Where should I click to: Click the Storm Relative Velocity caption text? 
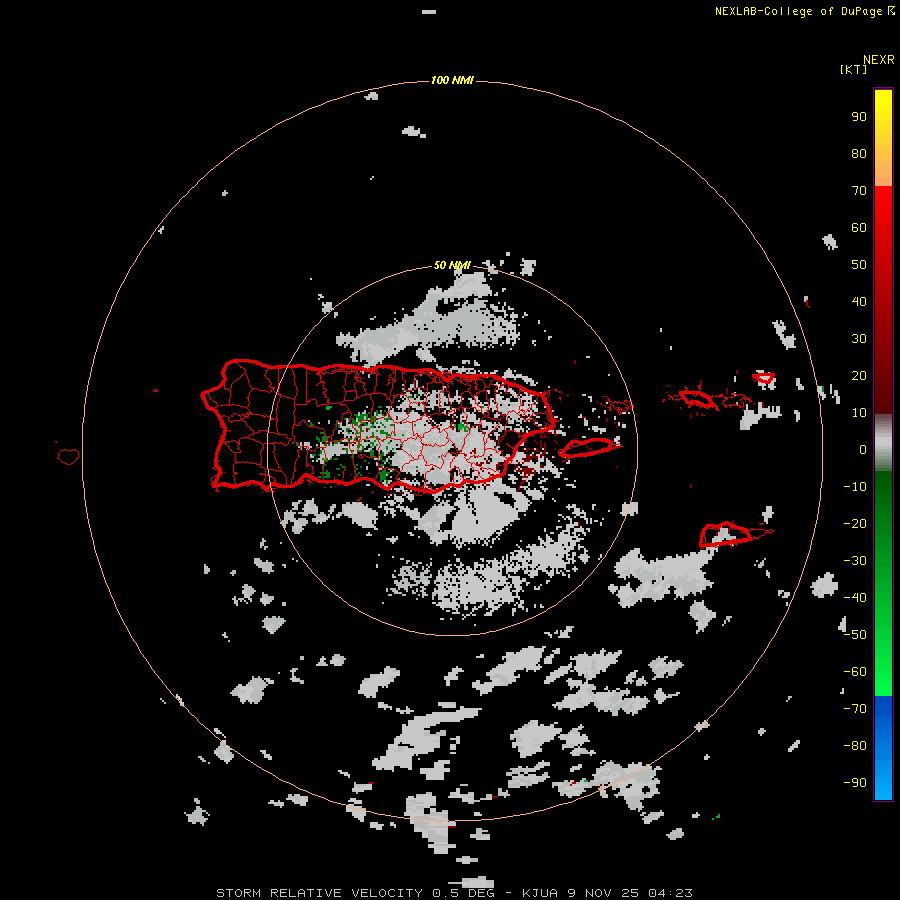[x=321, y=893]
